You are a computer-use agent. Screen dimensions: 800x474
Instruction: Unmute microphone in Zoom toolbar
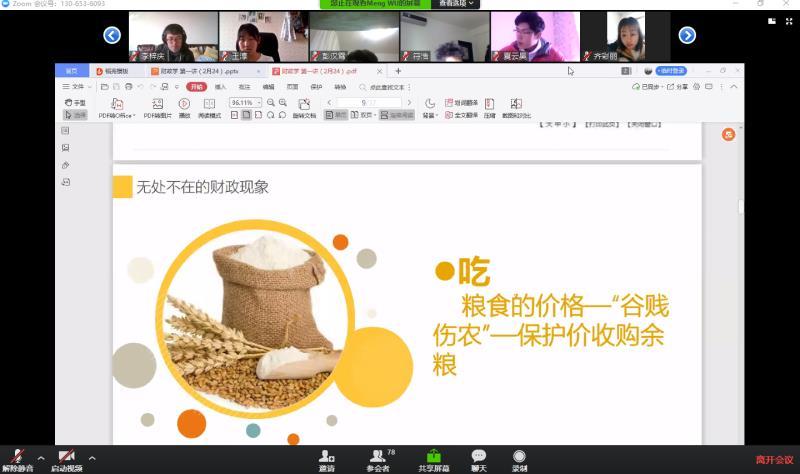pyautogui.click(x=17, y=460)
